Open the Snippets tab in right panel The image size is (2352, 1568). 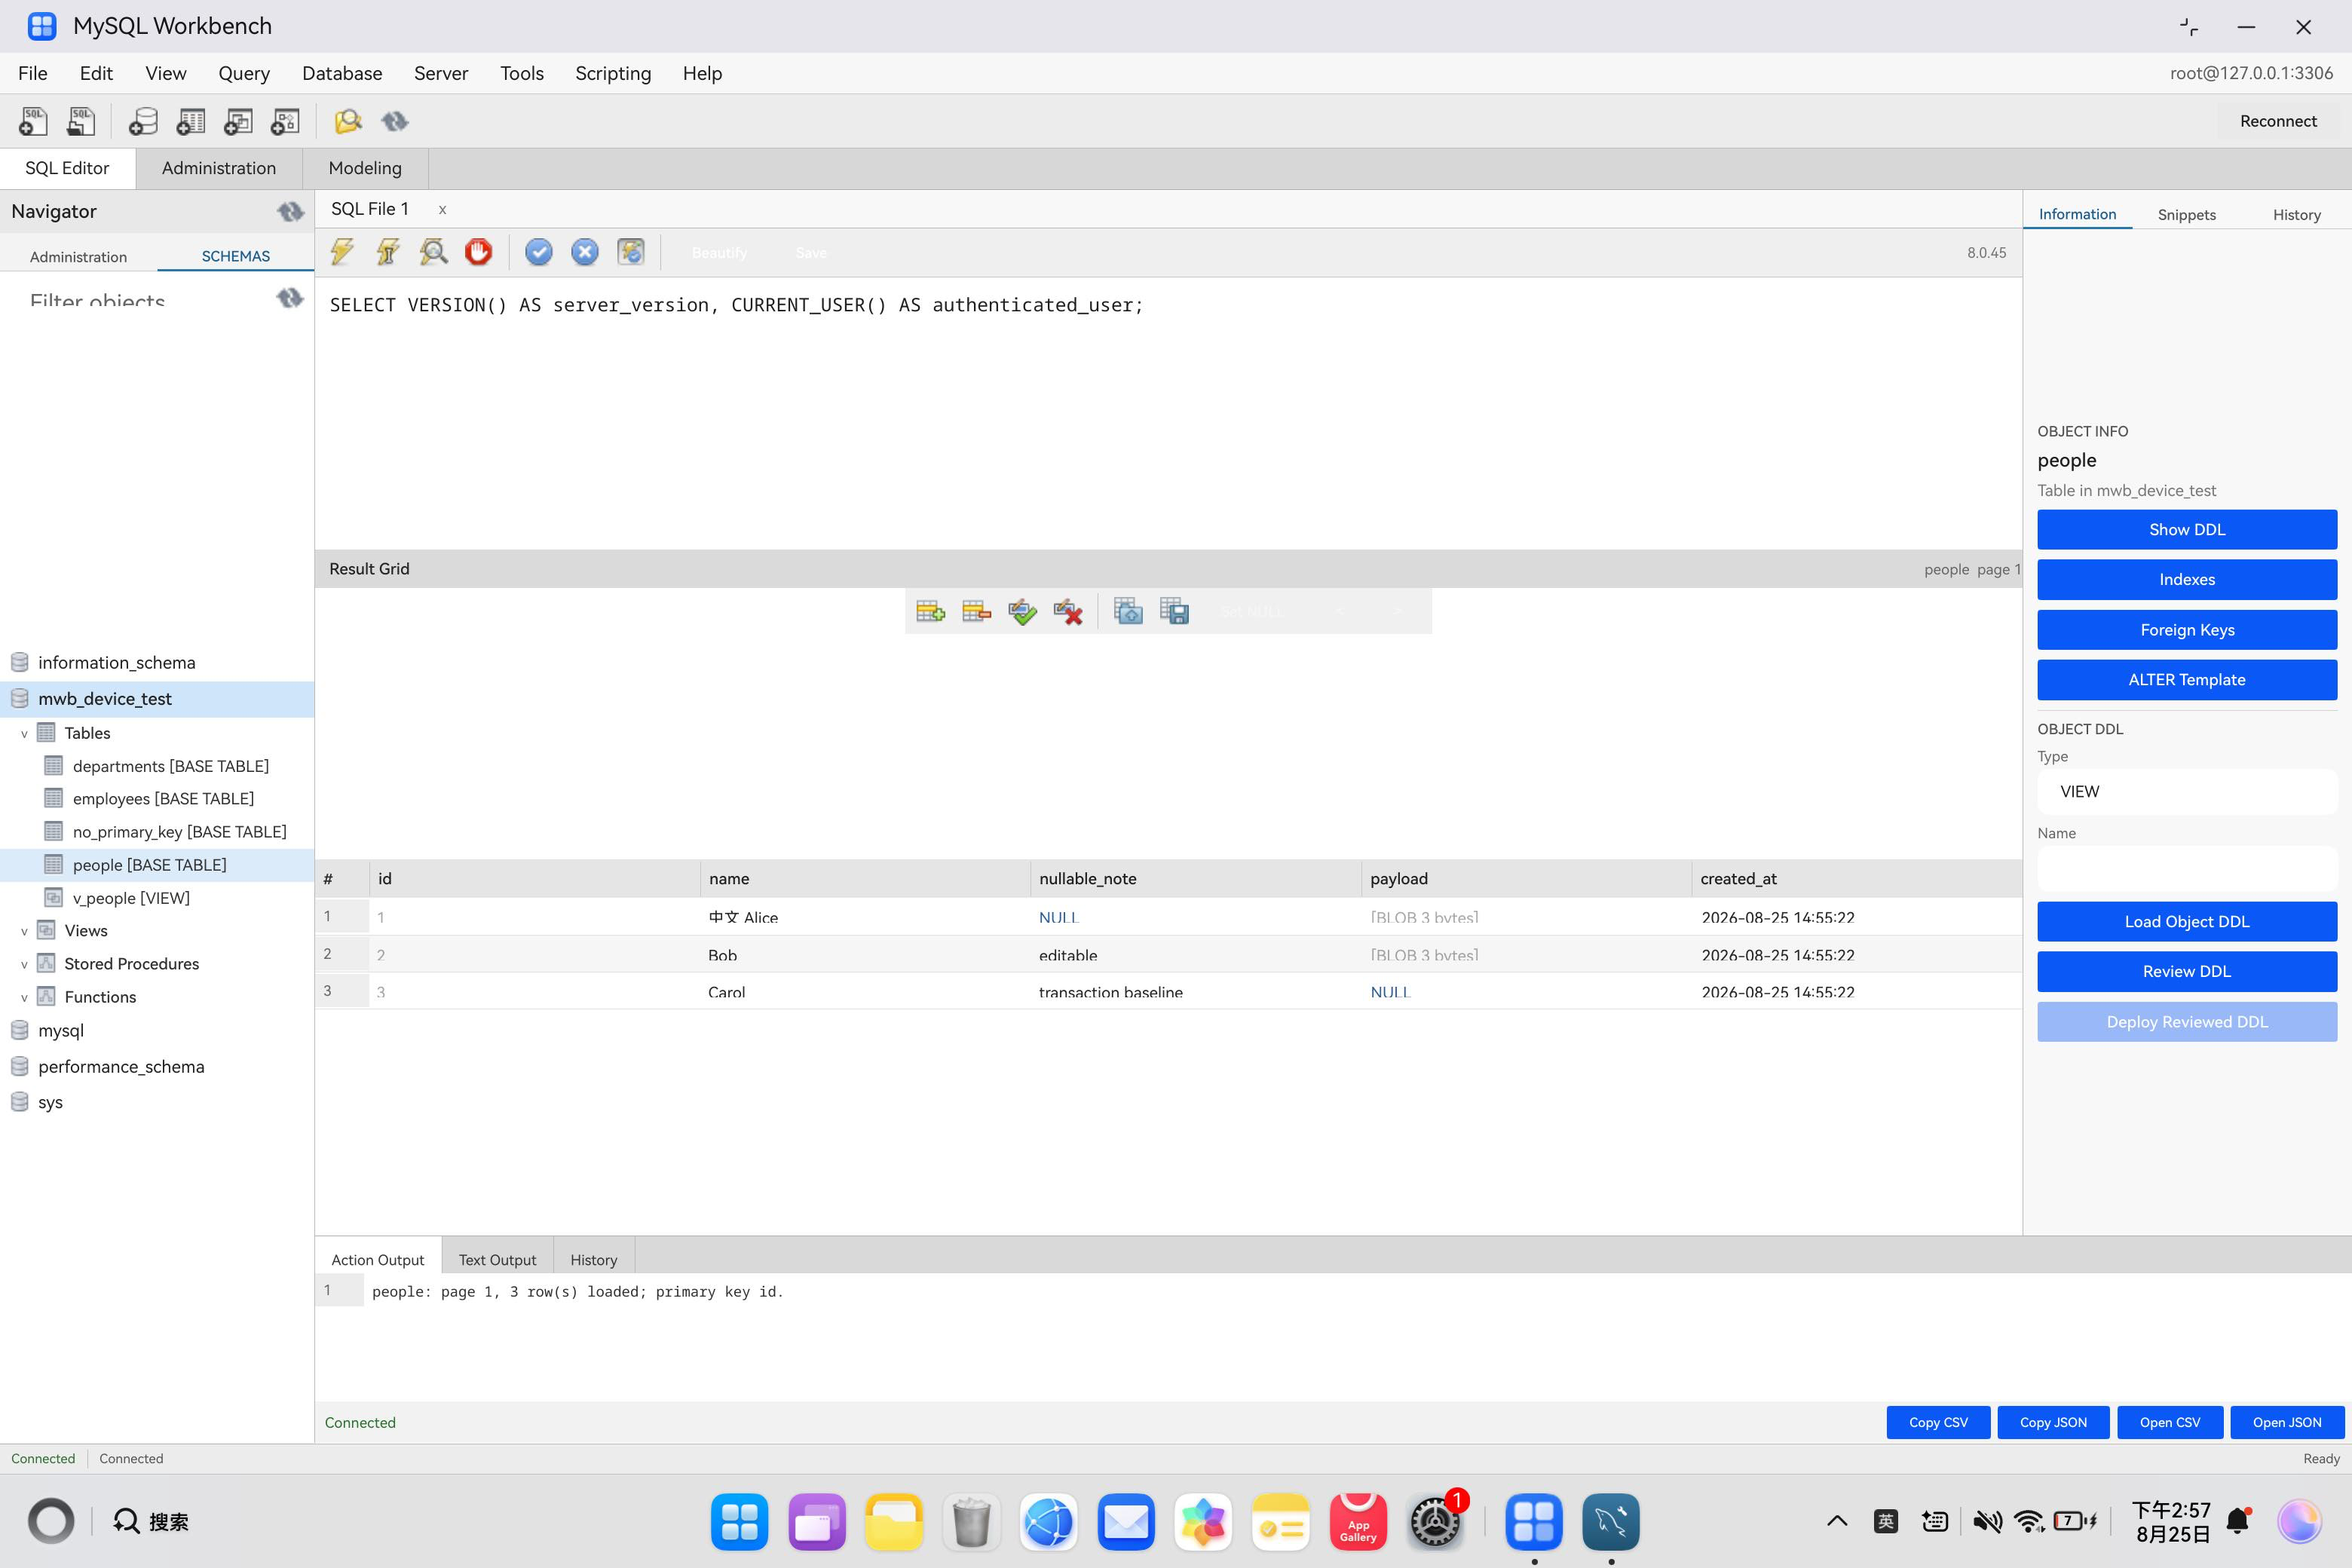click(2187, 215)
